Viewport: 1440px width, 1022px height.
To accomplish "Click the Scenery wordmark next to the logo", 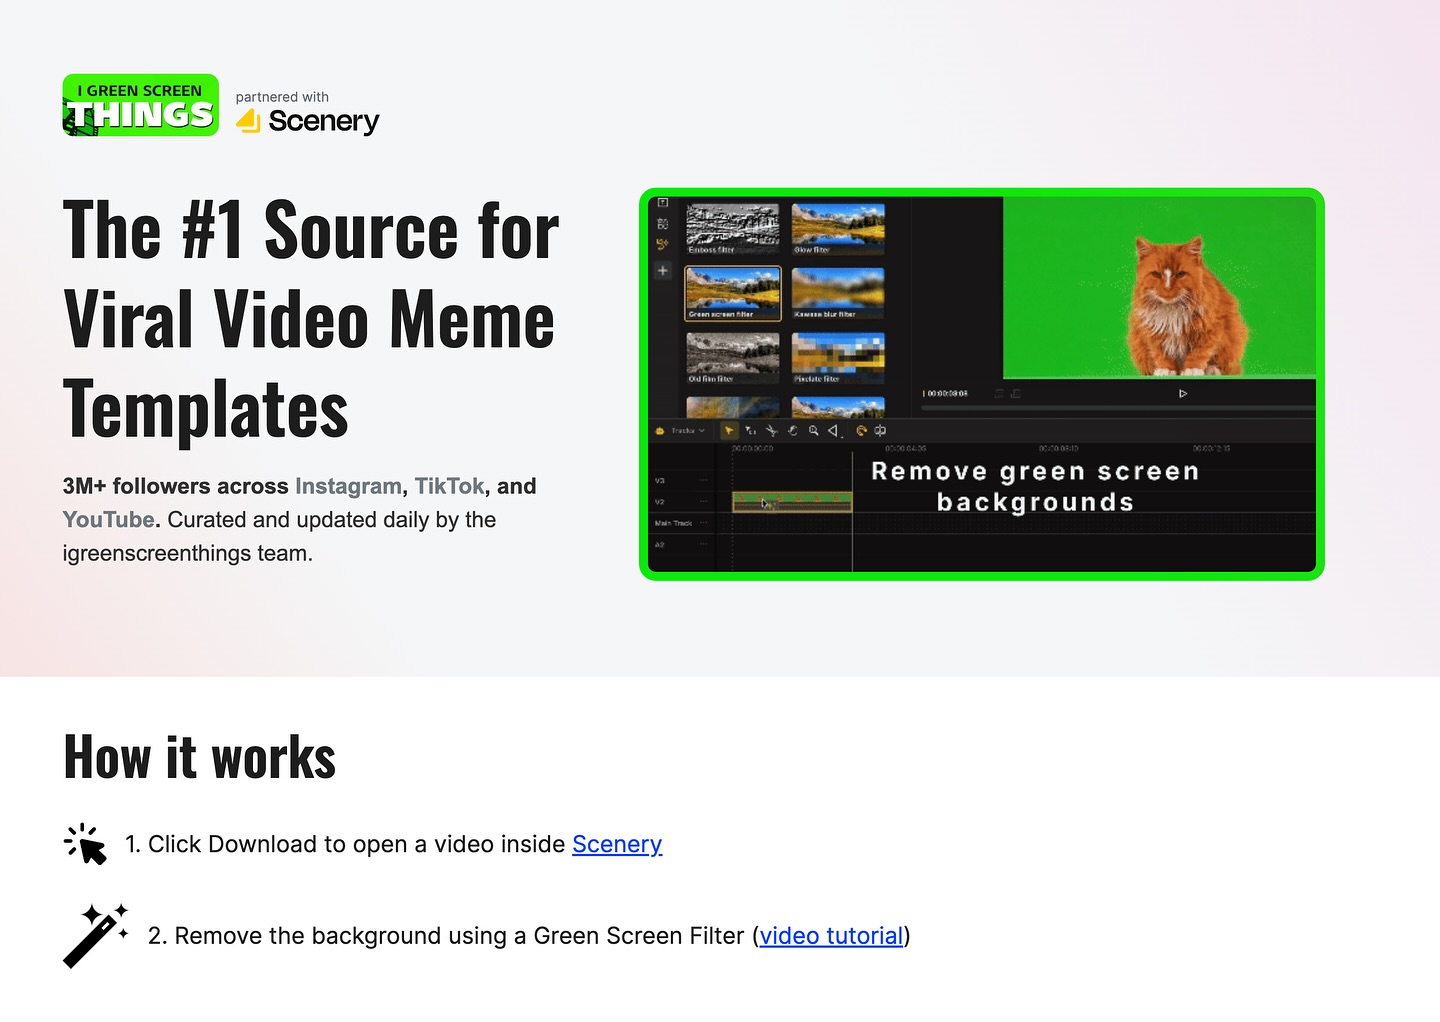I will 324,121.
